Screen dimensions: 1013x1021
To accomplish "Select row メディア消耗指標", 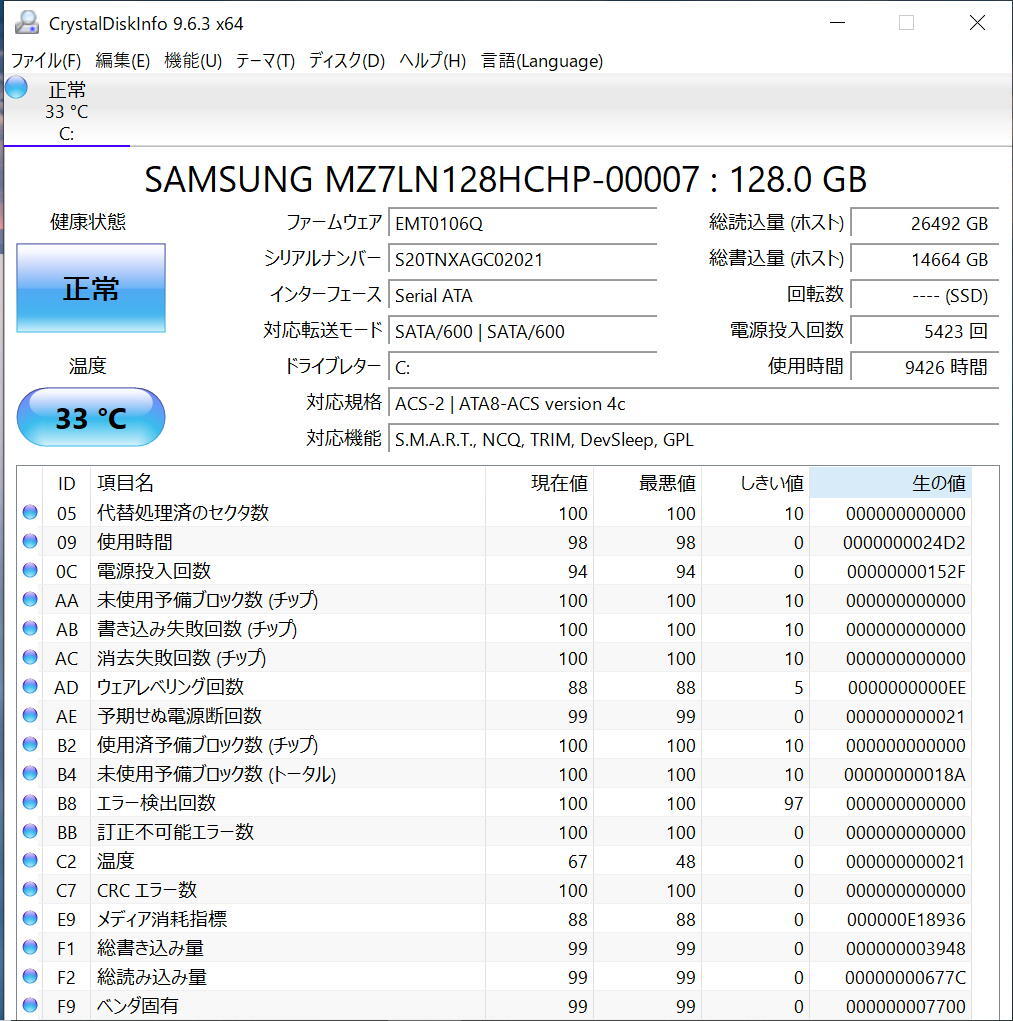I will click(x=494, y=919).
